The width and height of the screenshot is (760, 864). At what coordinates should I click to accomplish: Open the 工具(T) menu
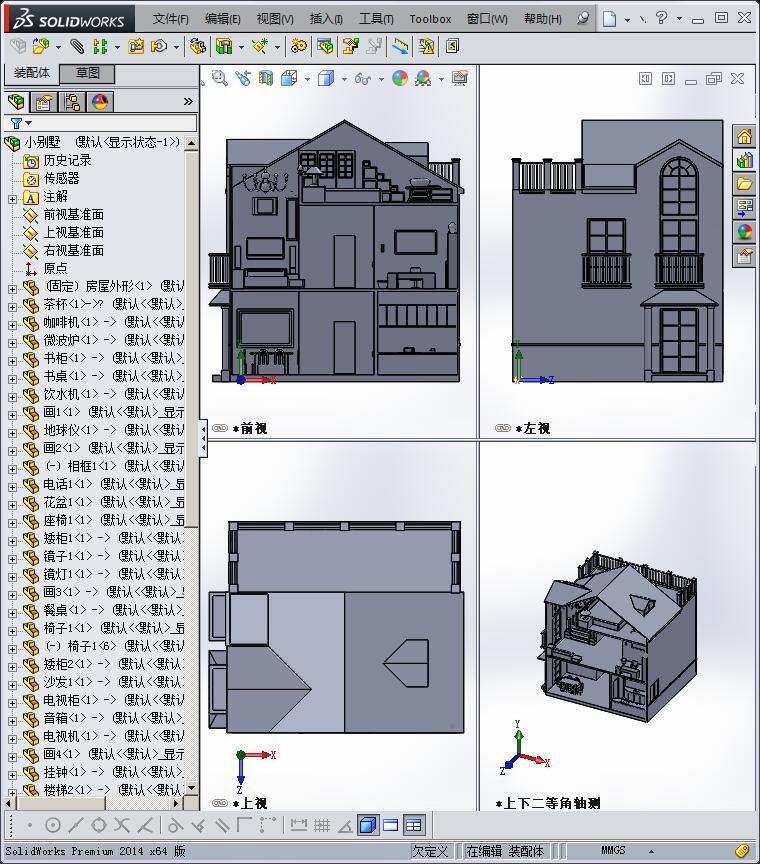coord(376,19)
